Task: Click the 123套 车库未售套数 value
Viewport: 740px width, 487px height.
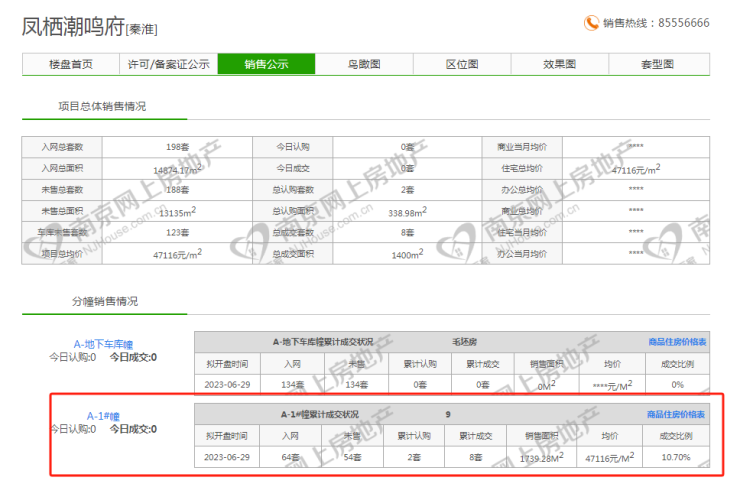Action: 177,233
